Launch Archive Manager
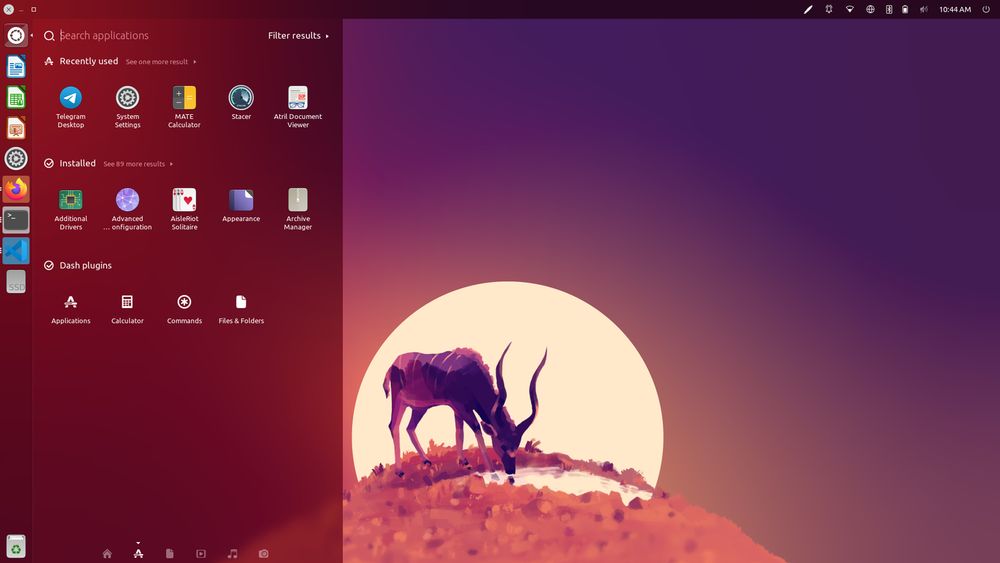Viewport: 1000px width, 563px height. (x=298, y=208)
